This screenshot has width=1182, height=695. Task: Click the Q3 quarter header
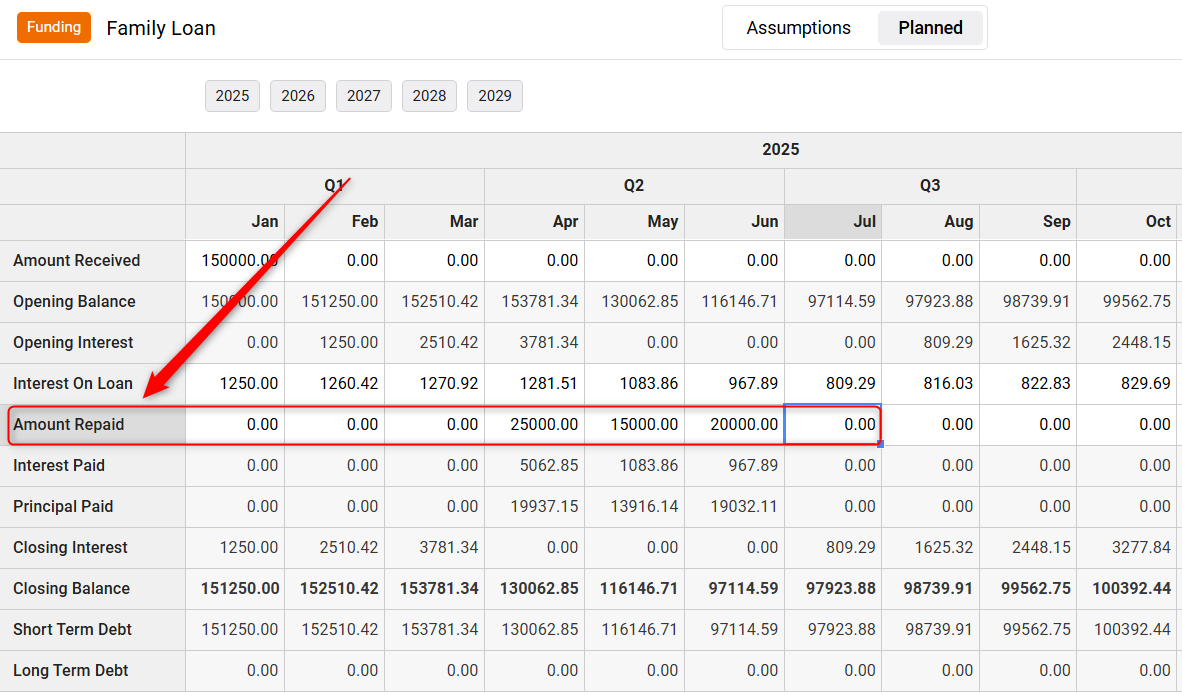930,186
